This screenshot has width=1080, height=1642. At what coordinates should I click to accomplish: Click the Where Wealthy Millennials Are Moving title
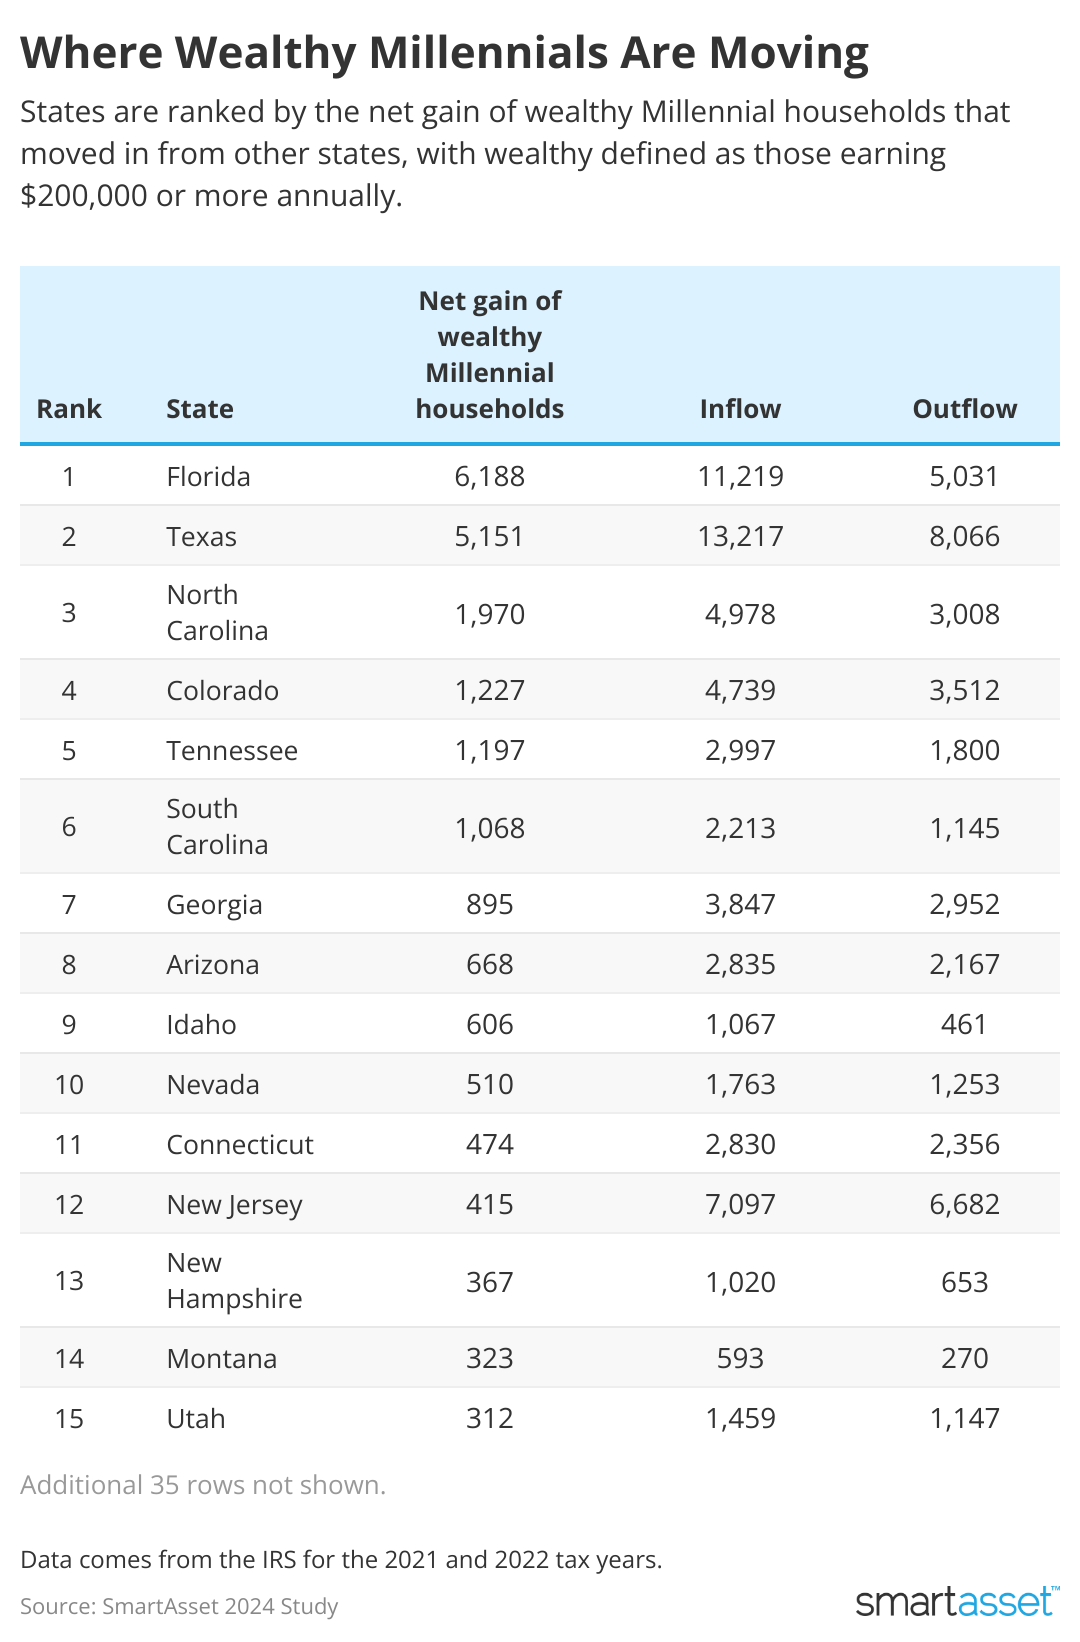click(444, 53)
